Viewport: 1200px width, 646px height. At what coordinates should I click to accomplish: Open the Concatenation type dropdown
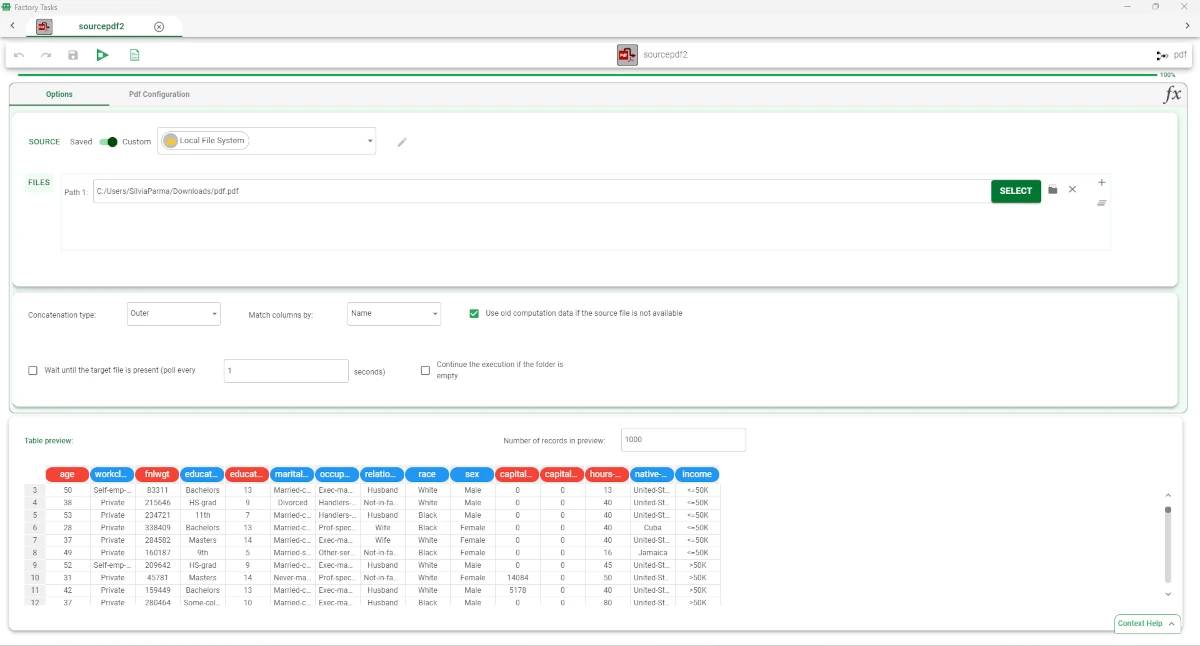pyautogui.click(x=174, y=314)
